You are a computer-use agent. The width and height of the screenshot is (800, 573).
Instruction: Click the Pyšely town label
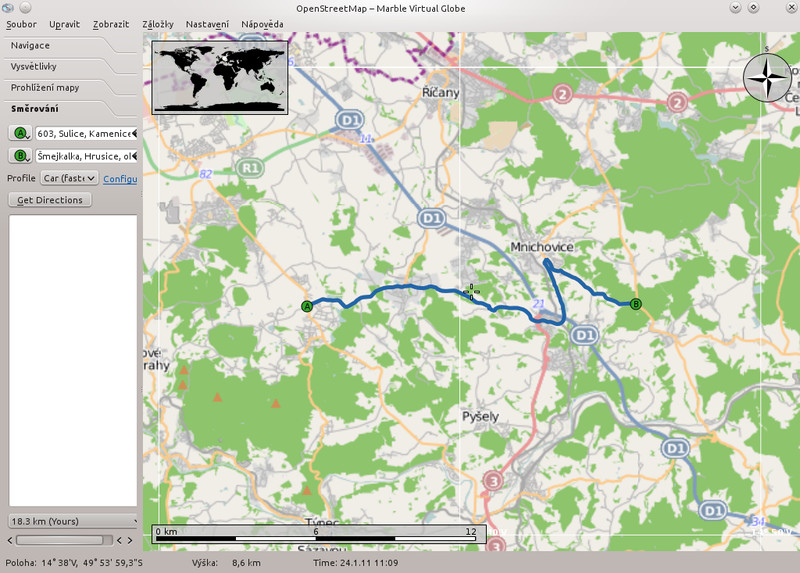[480, 416]
